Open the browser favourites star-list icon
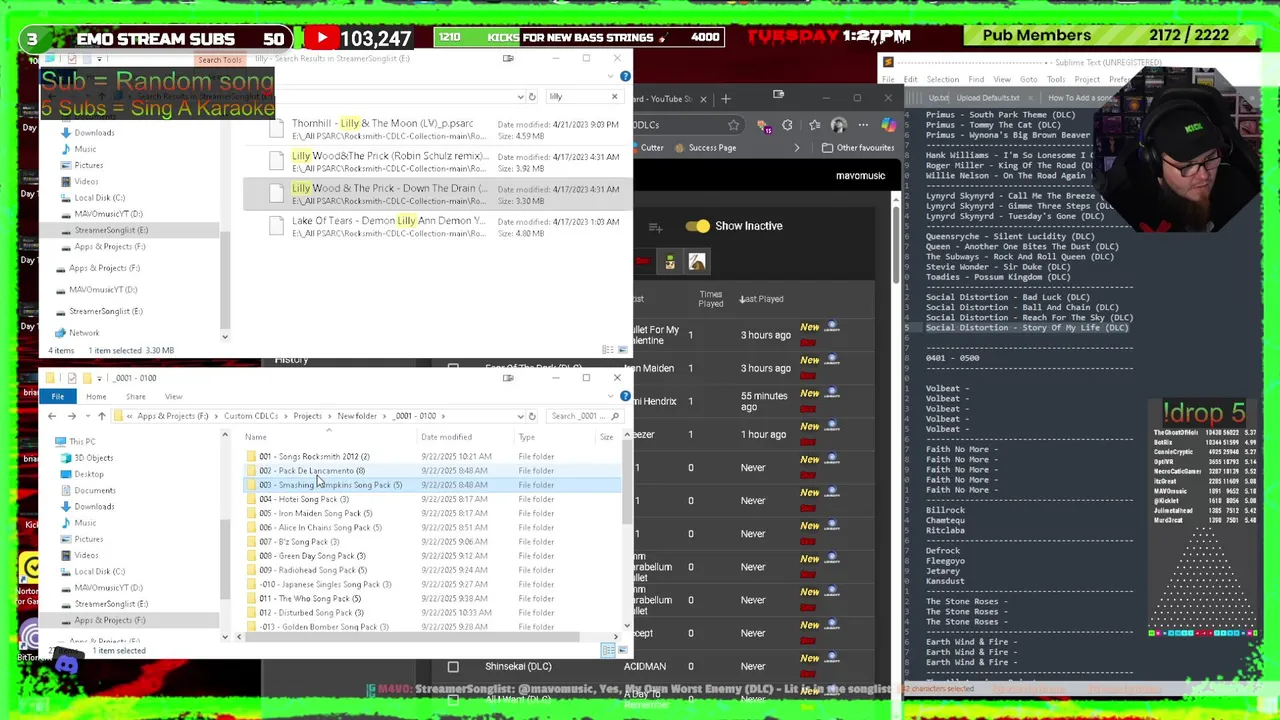The height and width of the screenshot is (720, 1280). coord(813,125)
